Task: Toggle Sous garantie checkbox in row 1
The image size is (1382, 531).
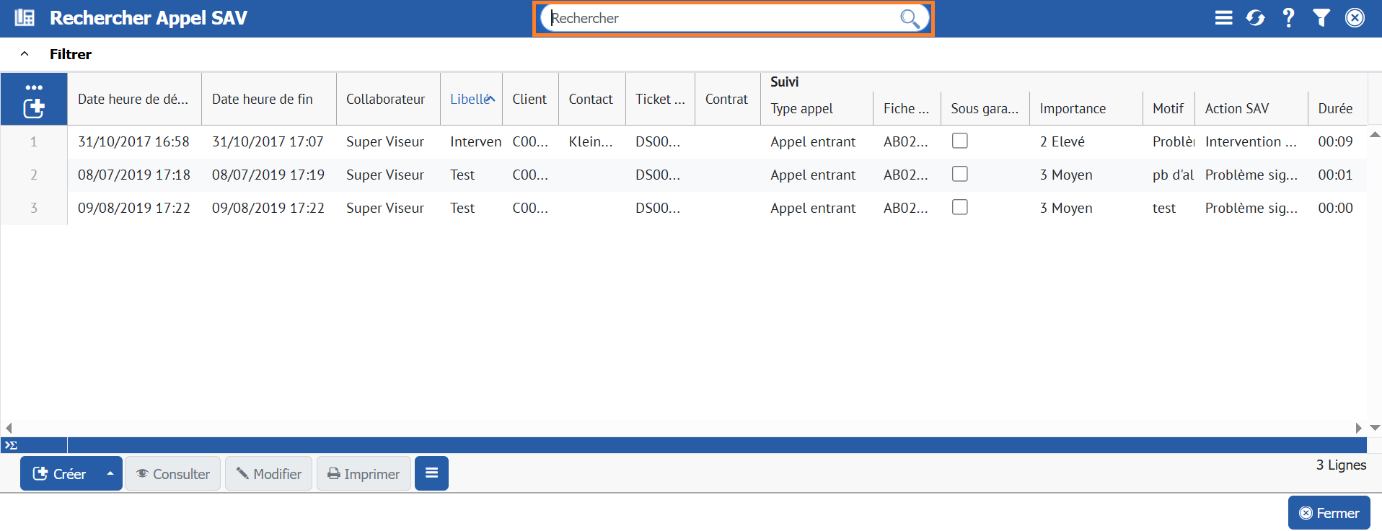Action: tap(959, 141)
